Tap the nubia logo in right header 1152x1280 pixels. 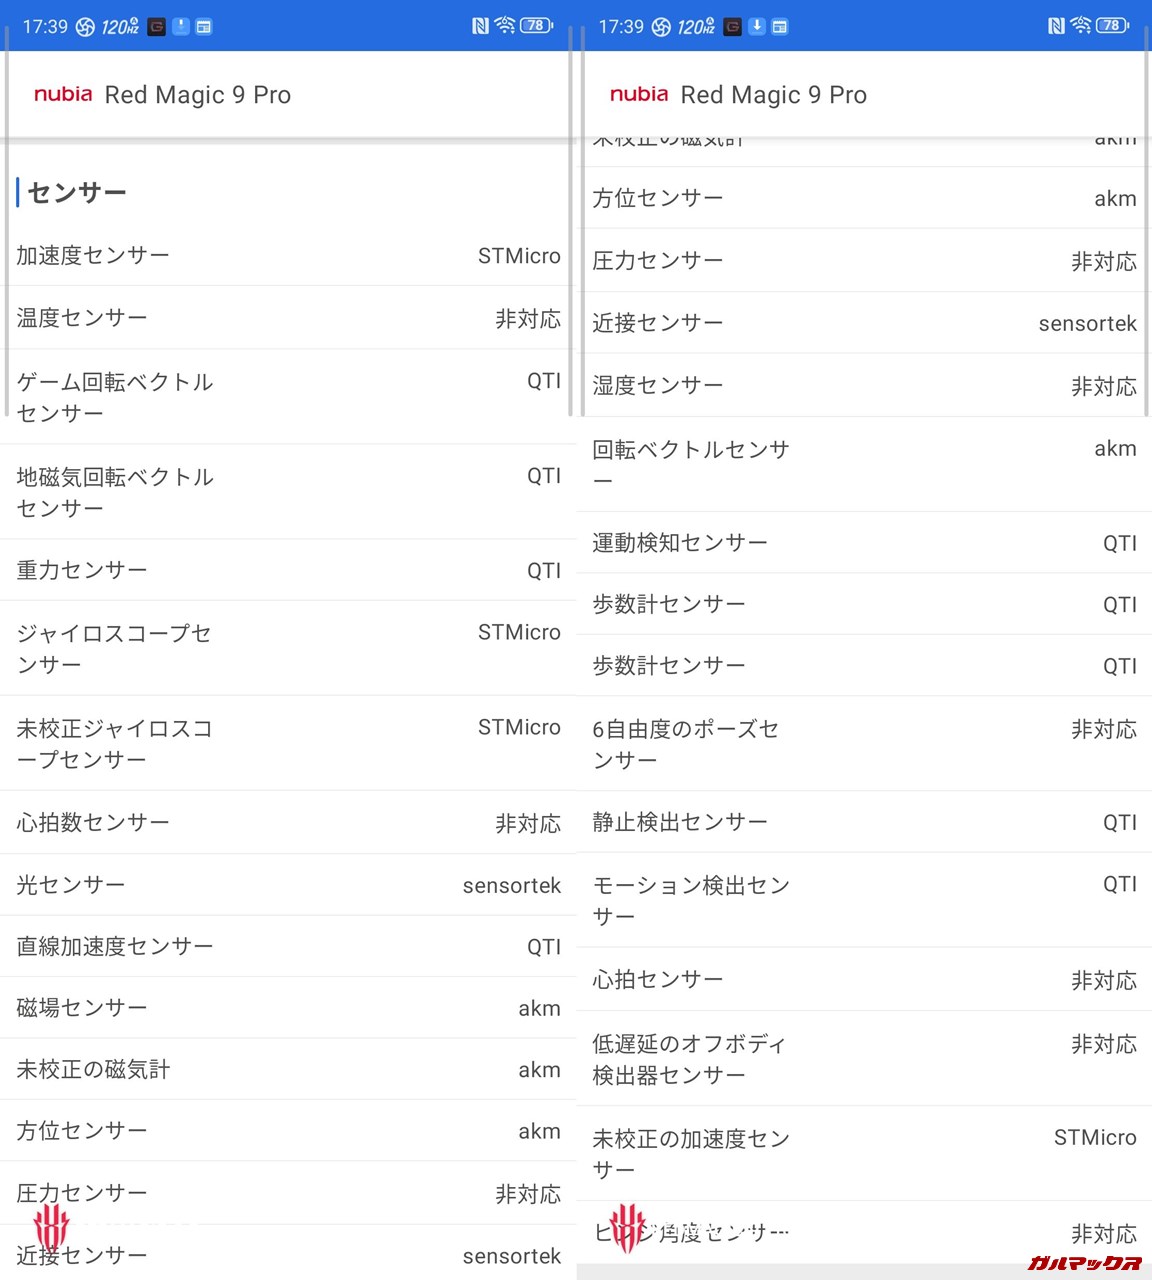point(639,94)
